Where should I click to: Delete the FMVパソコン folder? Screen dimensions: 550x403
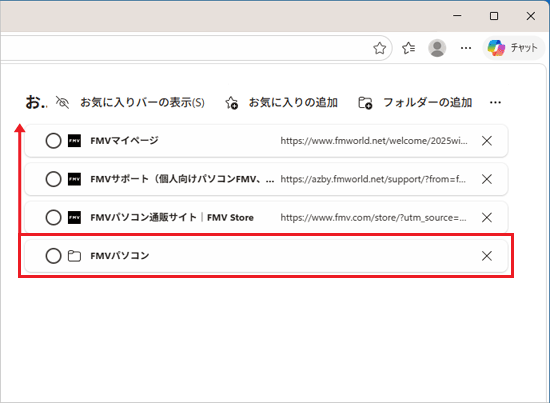click(x=487, y=256)
